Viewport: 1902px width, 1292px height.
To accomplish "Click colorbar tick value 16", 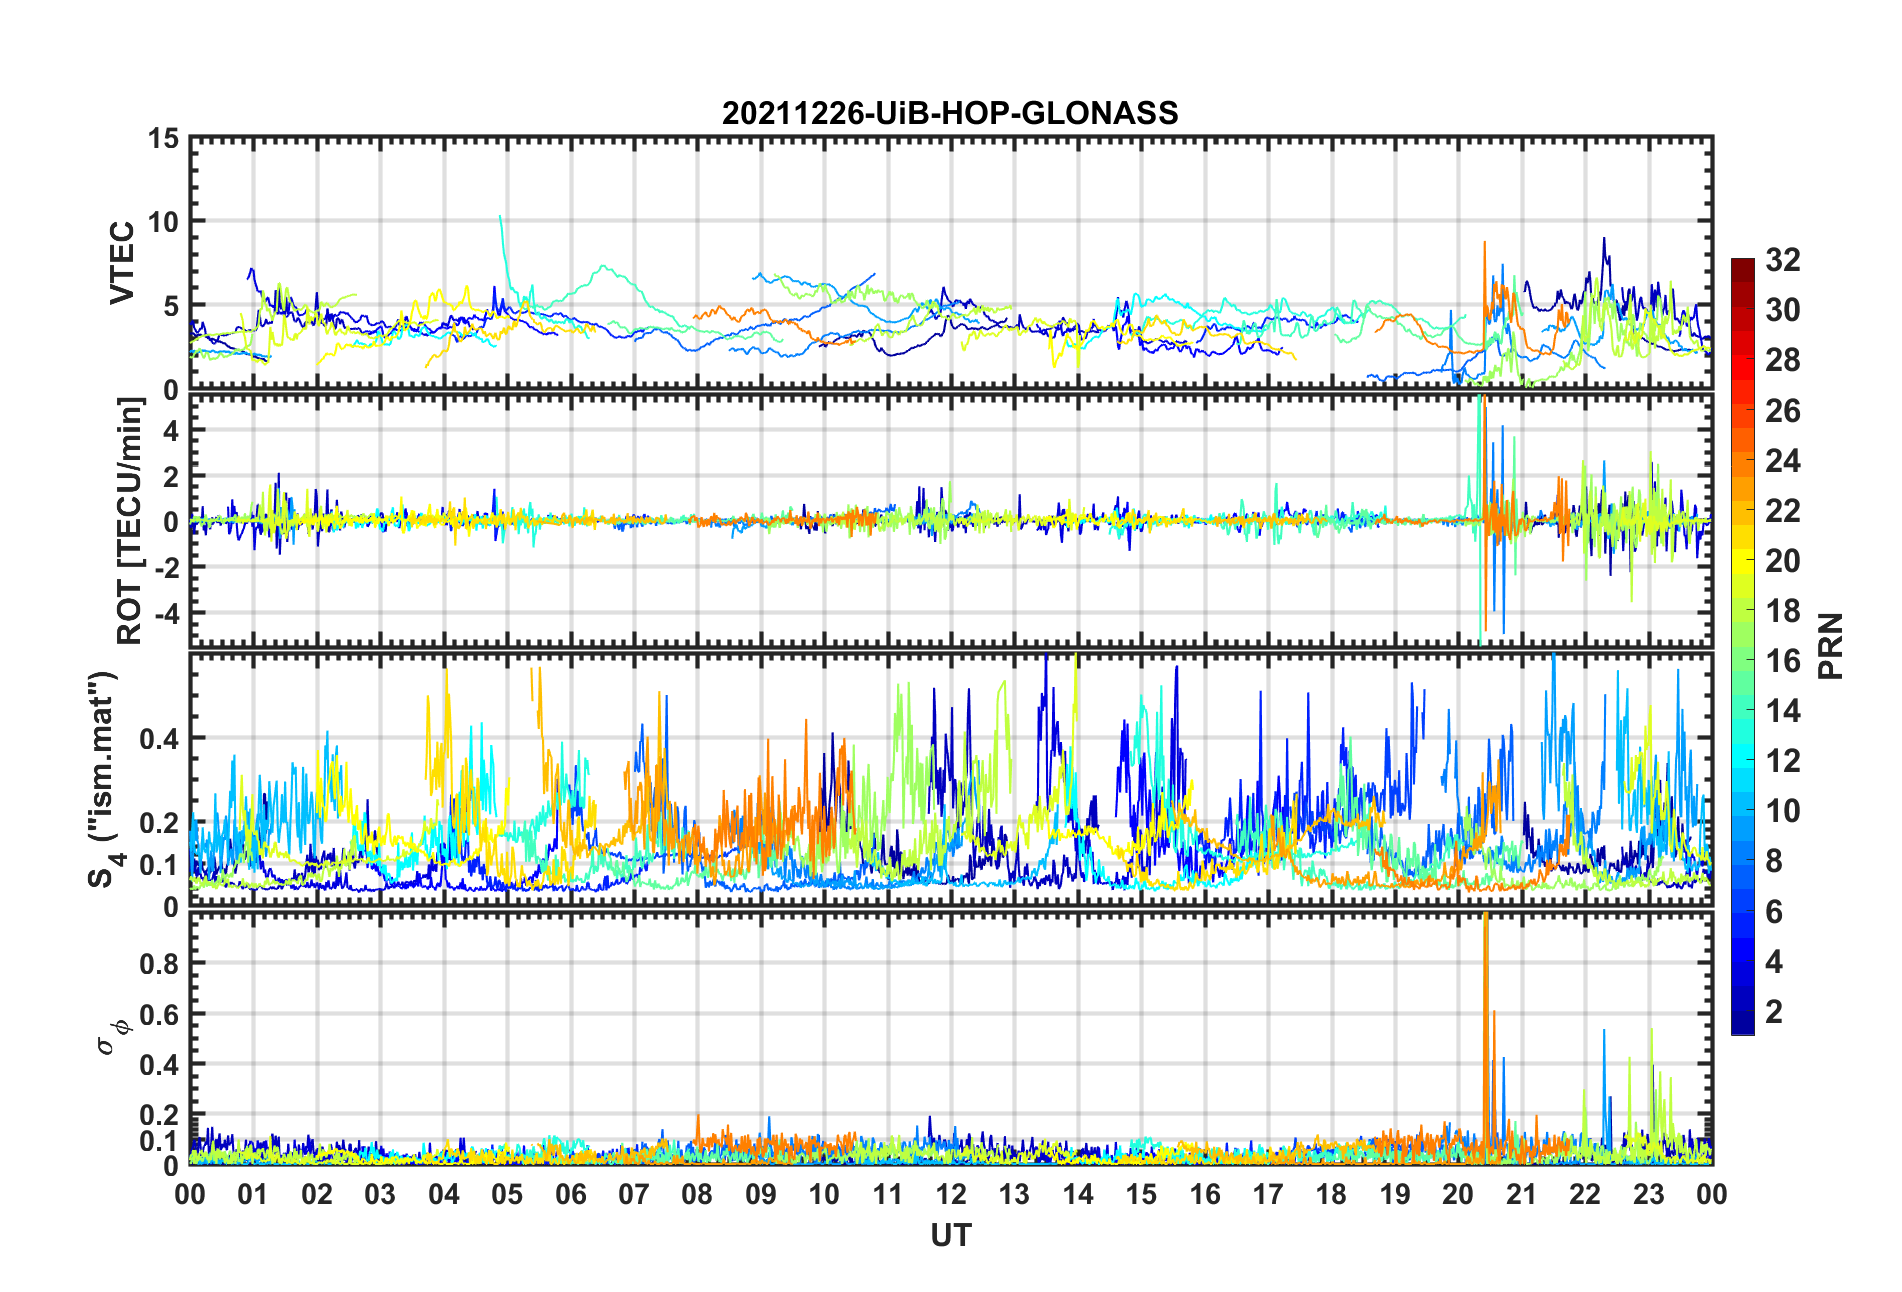I will pos(1782,661).
